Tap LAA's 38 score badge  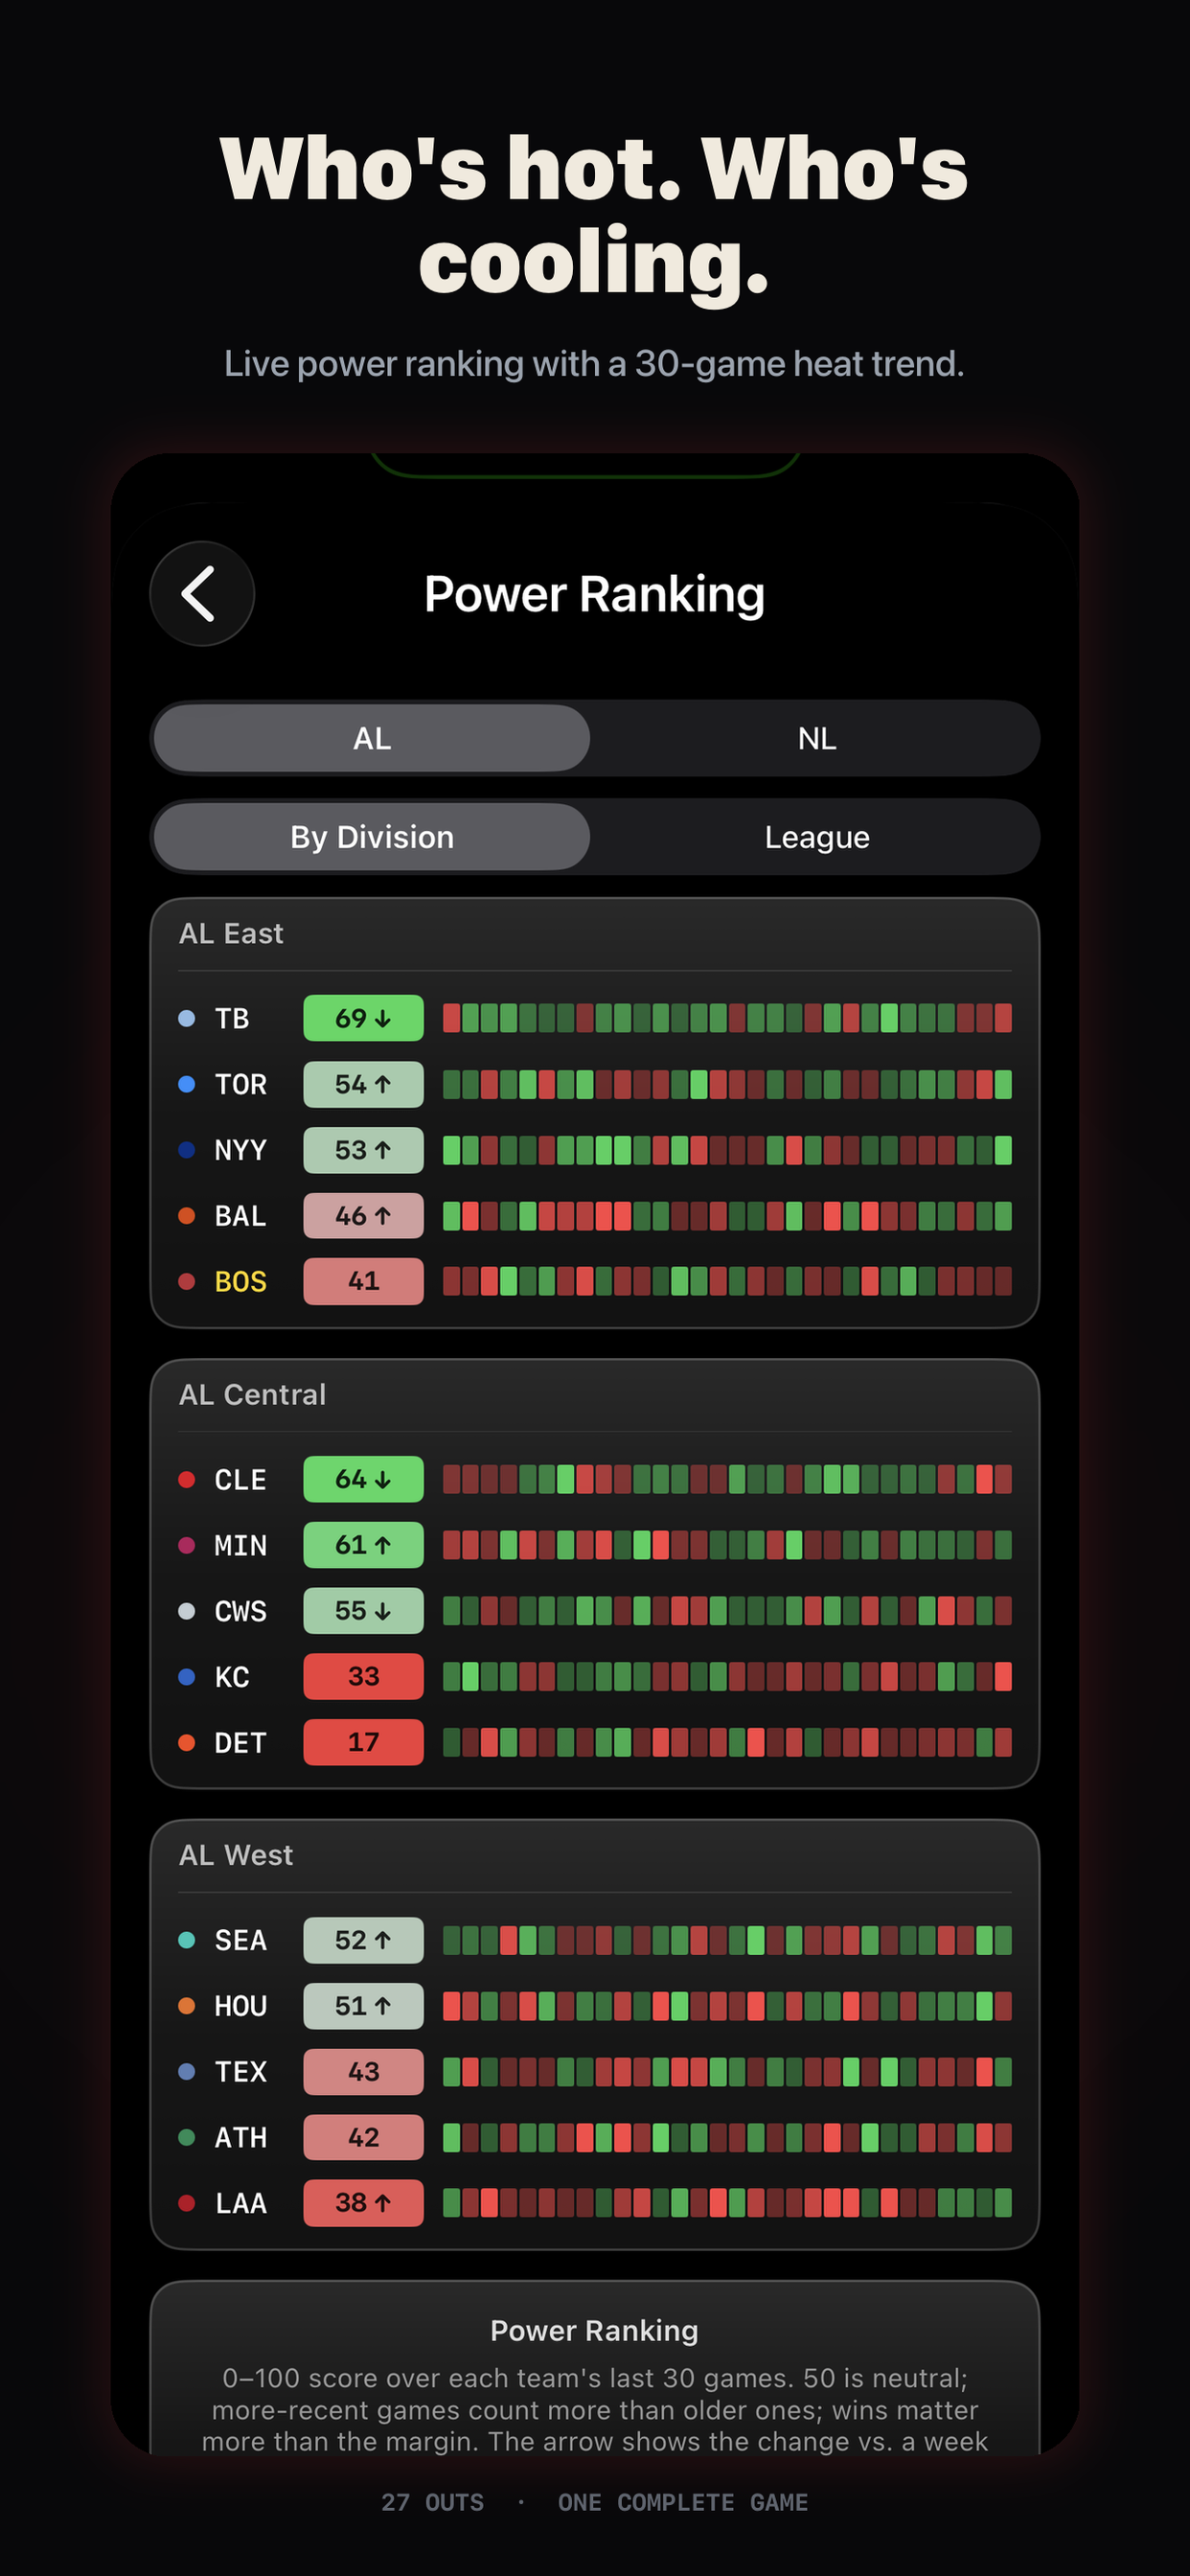tap(363, 2203)
